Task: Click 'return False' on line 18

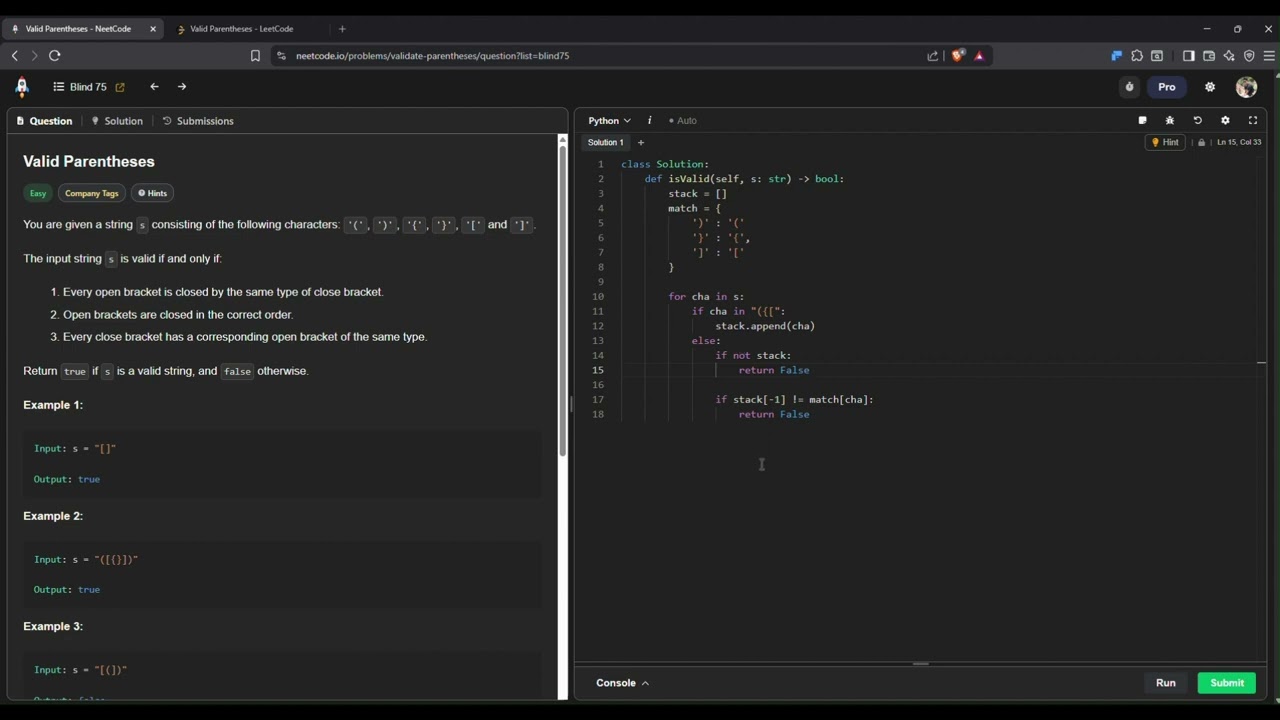Action: [774, 414]
